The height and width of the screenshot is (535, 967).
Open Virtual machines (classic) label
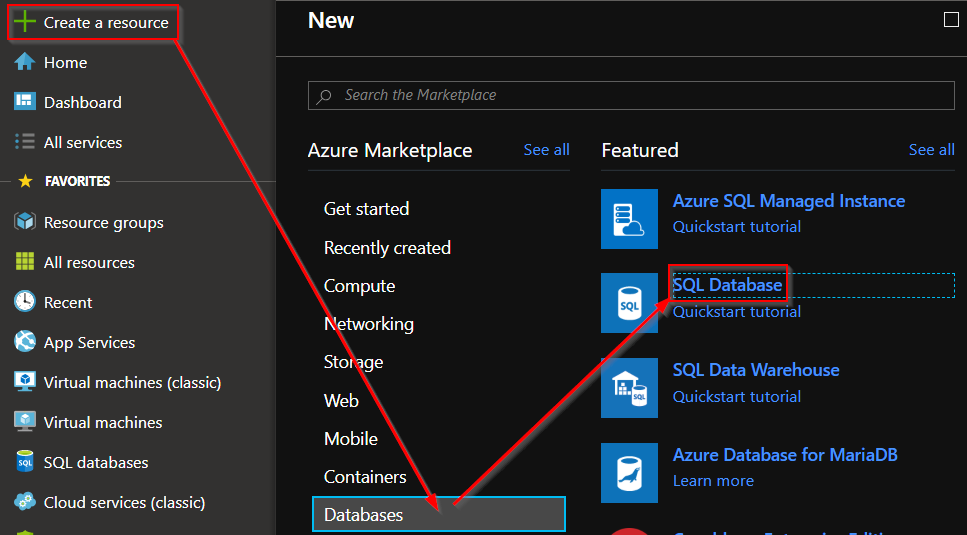click(x=133, y=383)
